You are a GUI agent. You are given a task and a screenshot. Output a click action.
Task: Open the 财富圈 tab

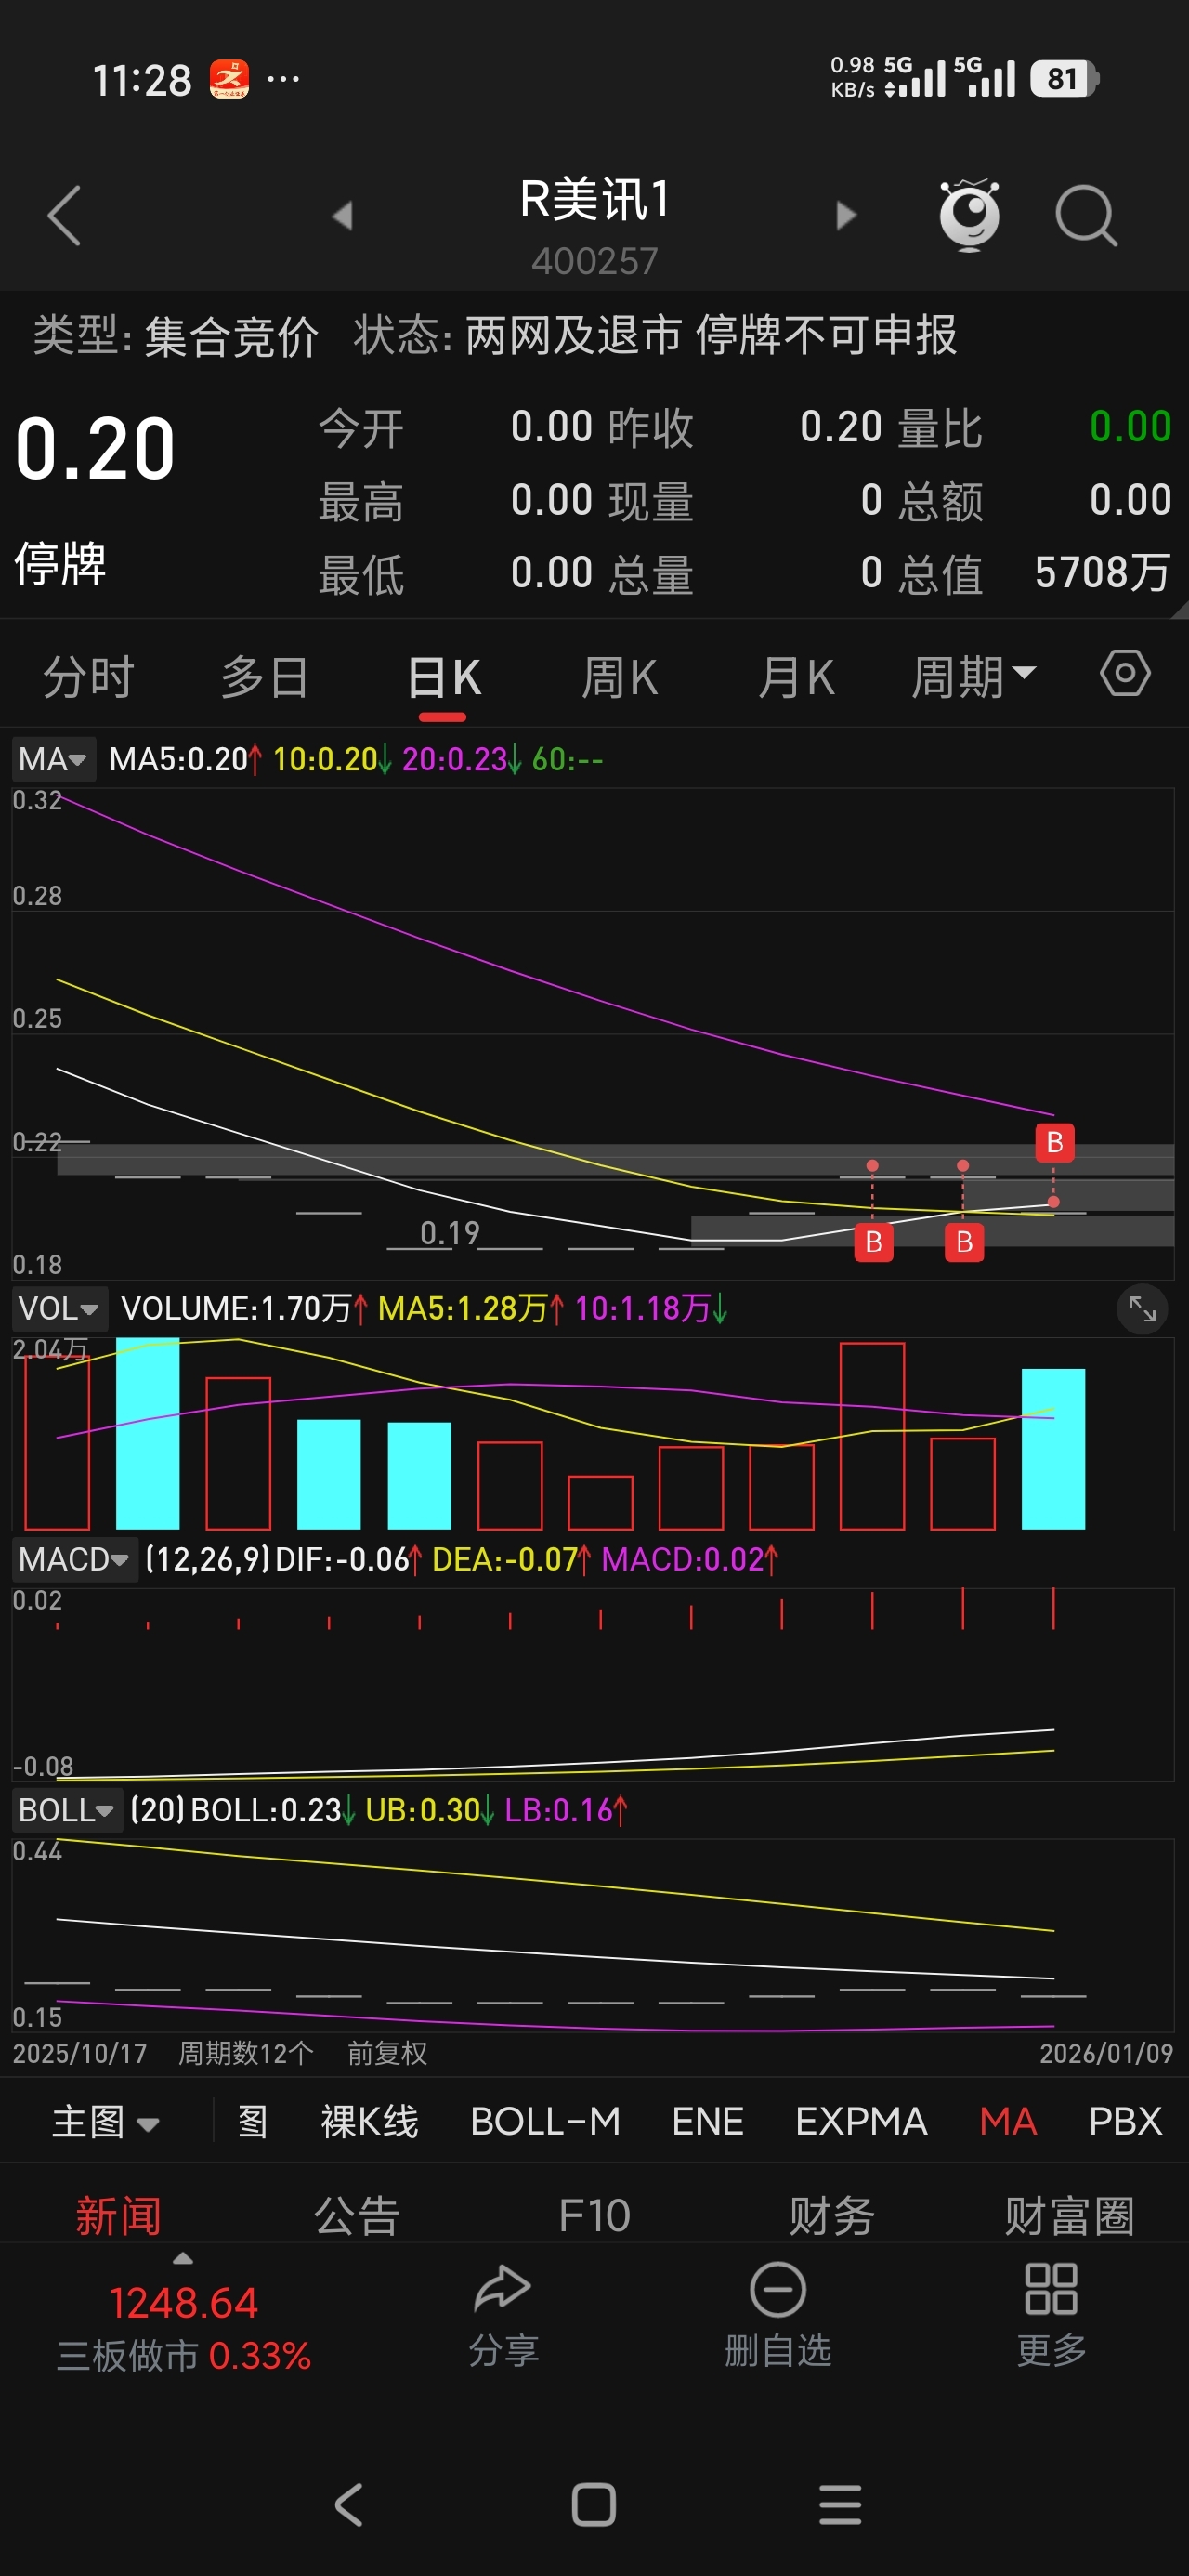pos(1069,2216)
